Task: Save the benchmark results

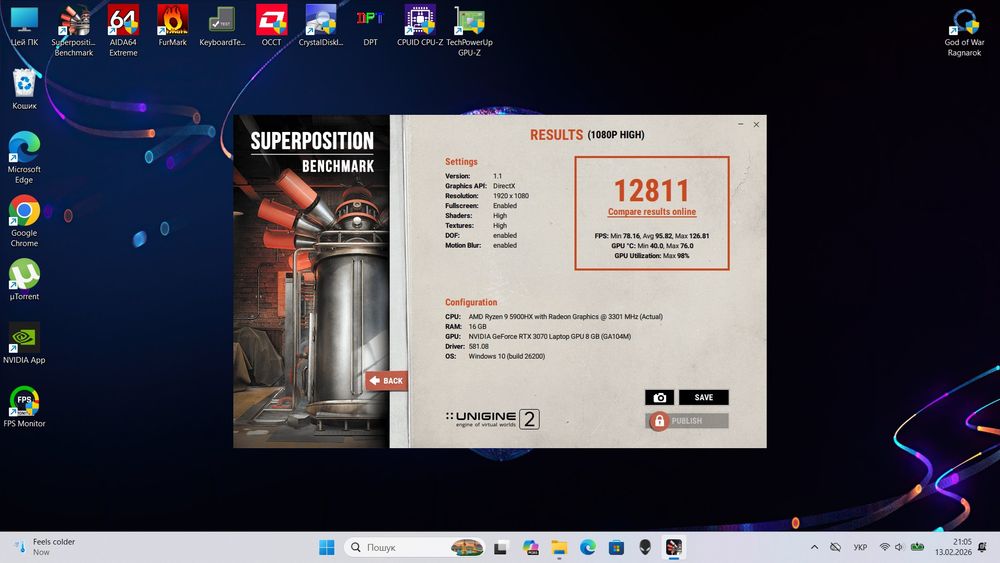Action: point(703,397)
